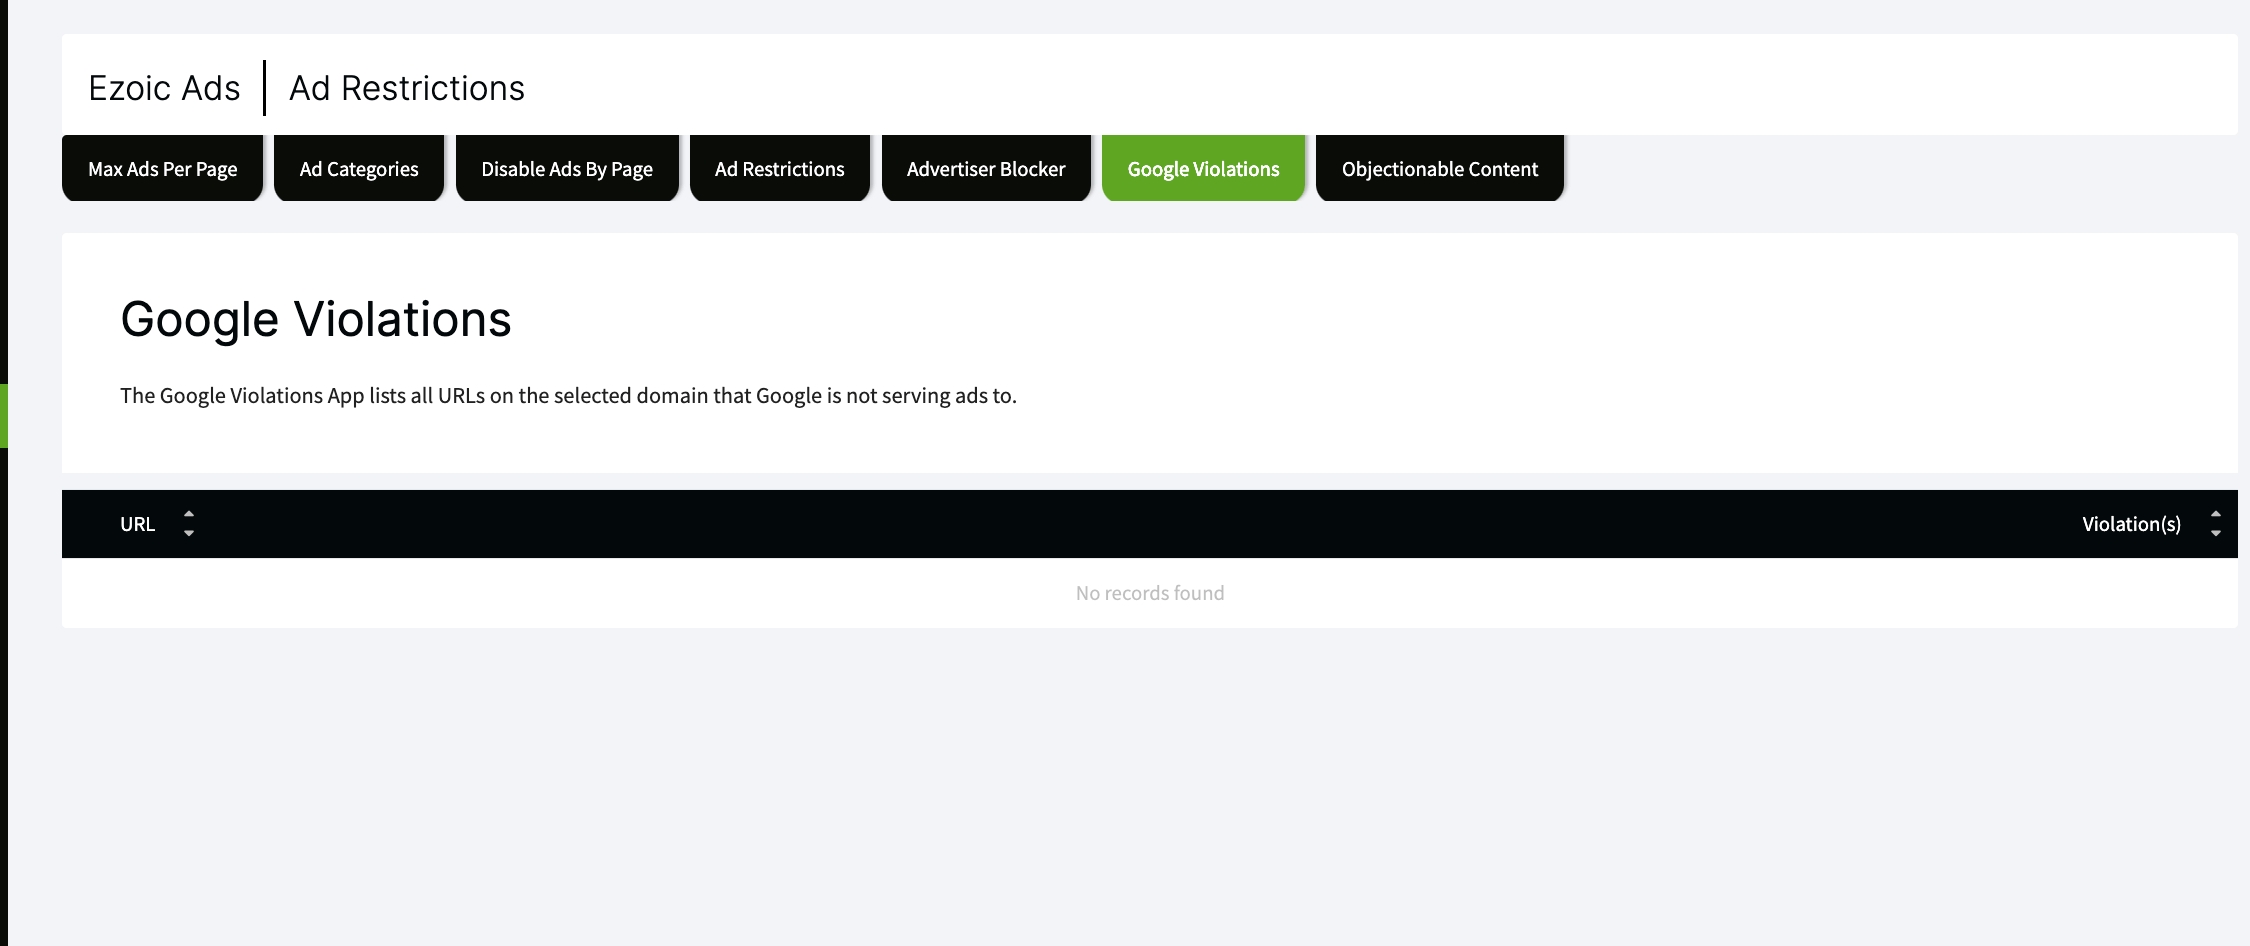2250x946 pixels.
Task: Switch to the Objectionable Content tab
Action: pyautogui.click(x=1440, y=168)
